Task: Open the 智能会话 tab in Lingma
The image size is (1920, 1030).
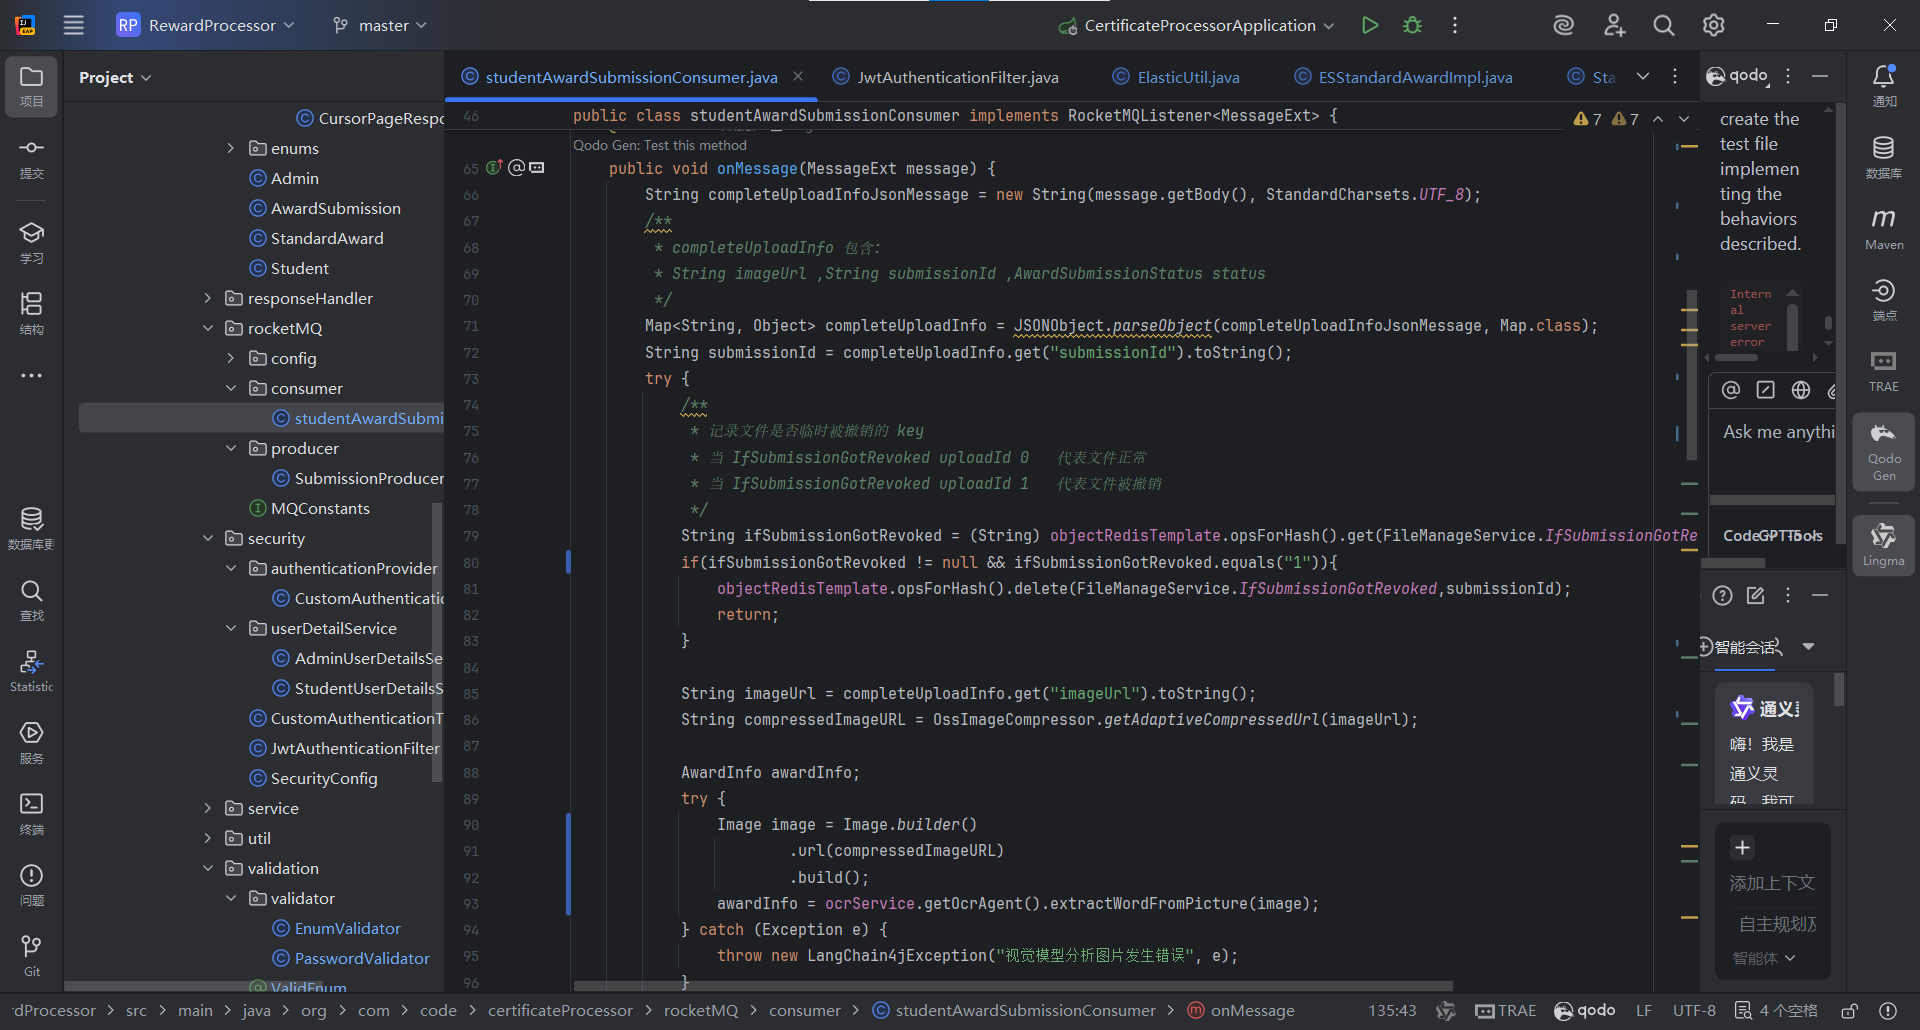Action: coord(1745,647)
